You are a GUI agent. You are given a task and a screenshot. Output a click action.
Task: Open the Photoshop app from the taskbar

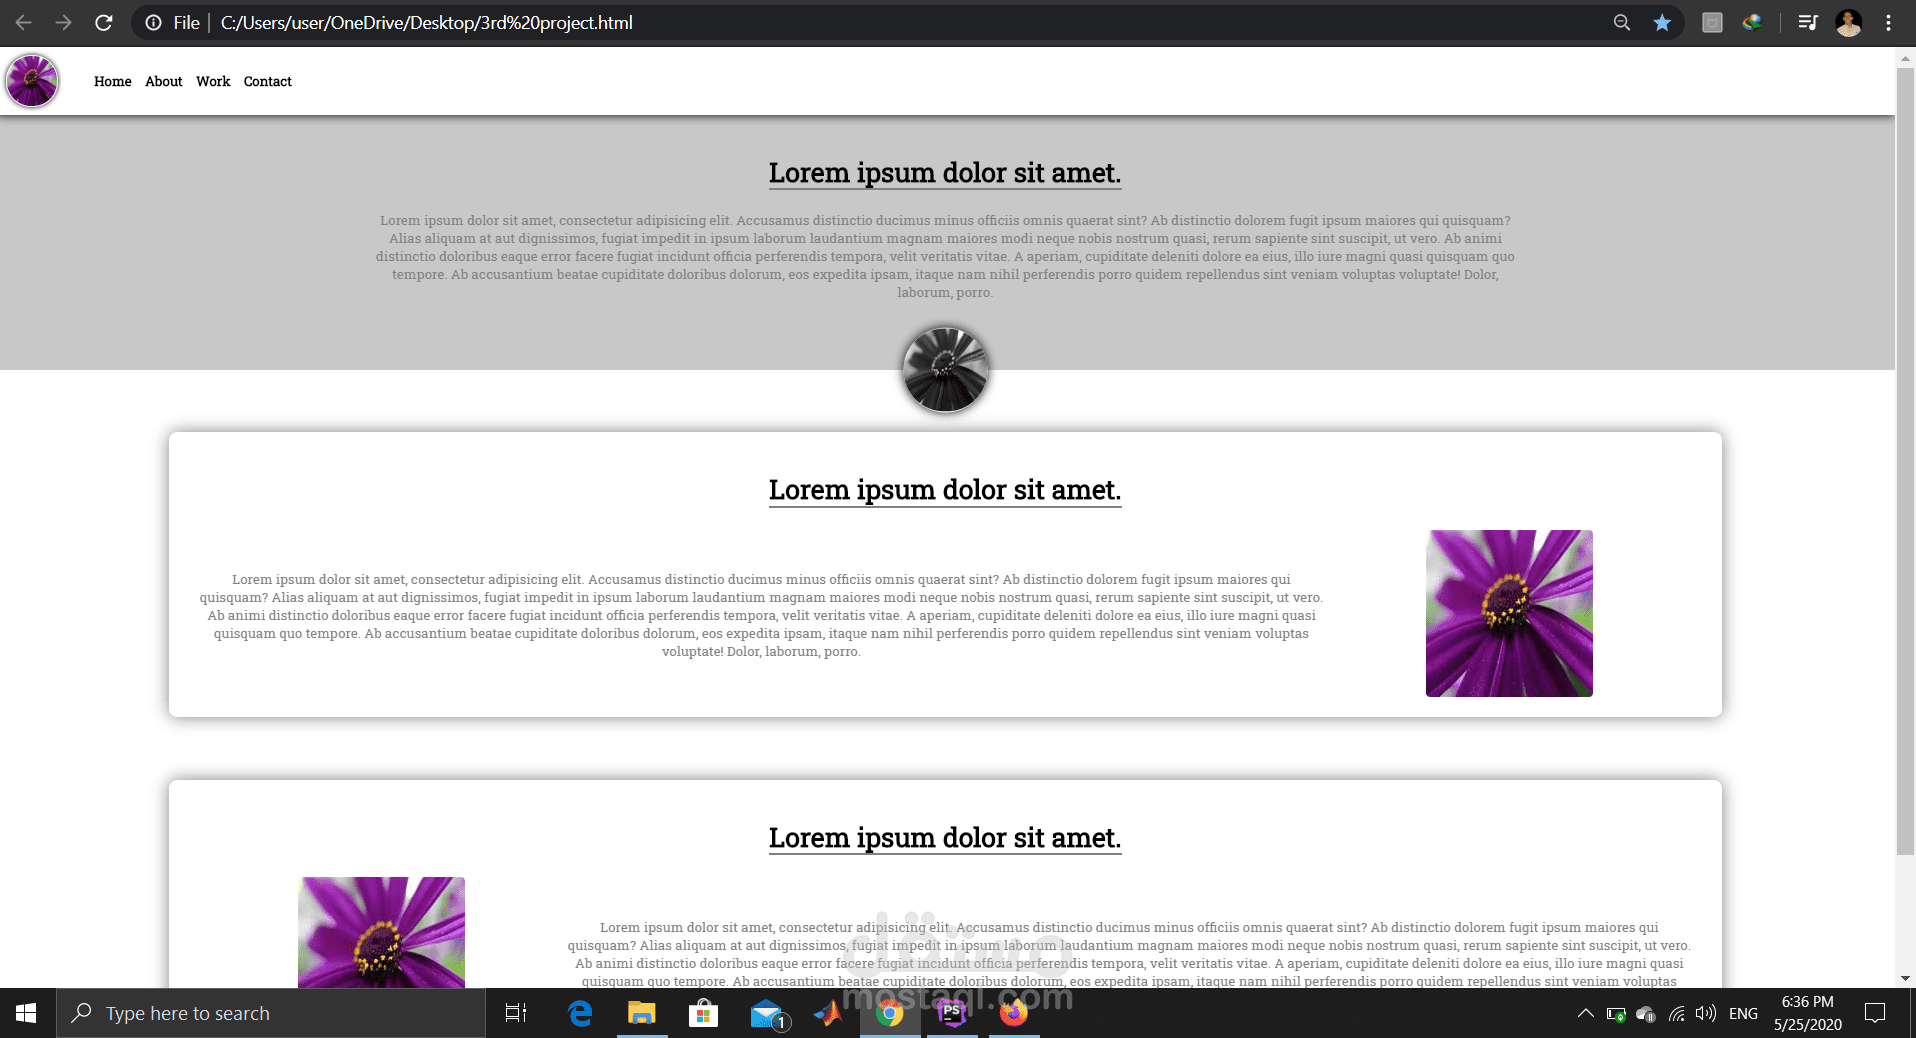952,1013
